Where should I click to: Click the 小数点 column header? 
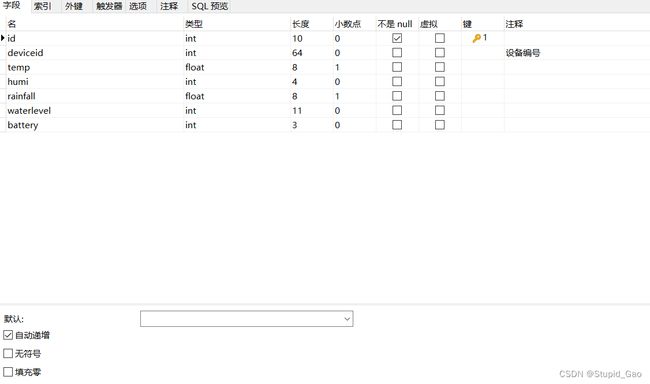[354, 24]
